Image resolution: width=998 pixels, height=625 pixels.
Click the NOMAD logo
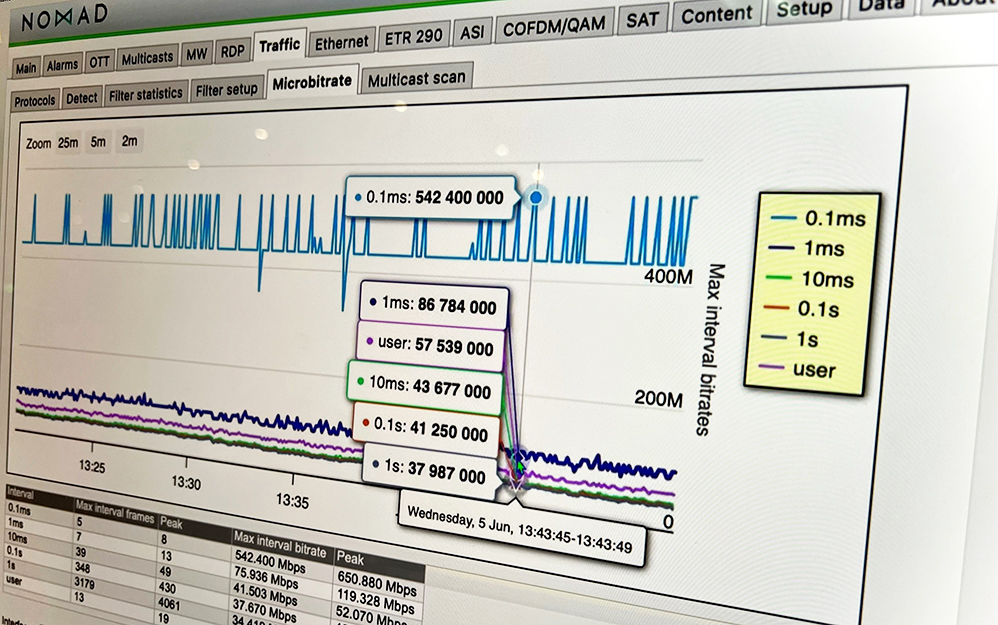64,18
